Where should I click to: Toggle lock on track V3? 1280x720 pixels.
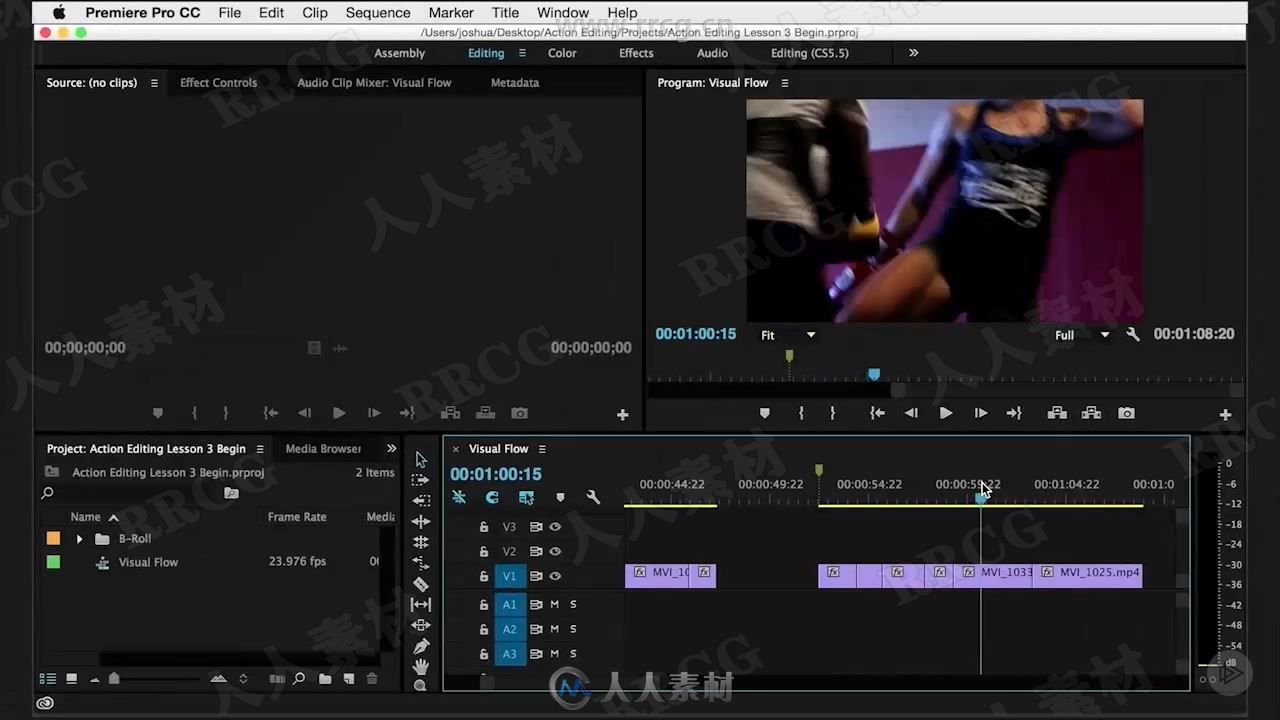(484, 527)
